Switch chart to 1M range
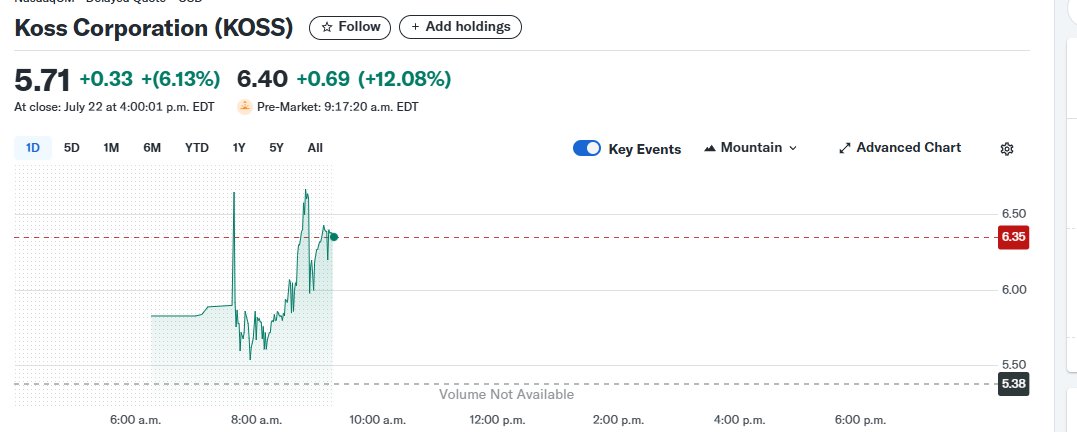The width and height of the screenshot is (1077, 432). click(x=111, y=148)
